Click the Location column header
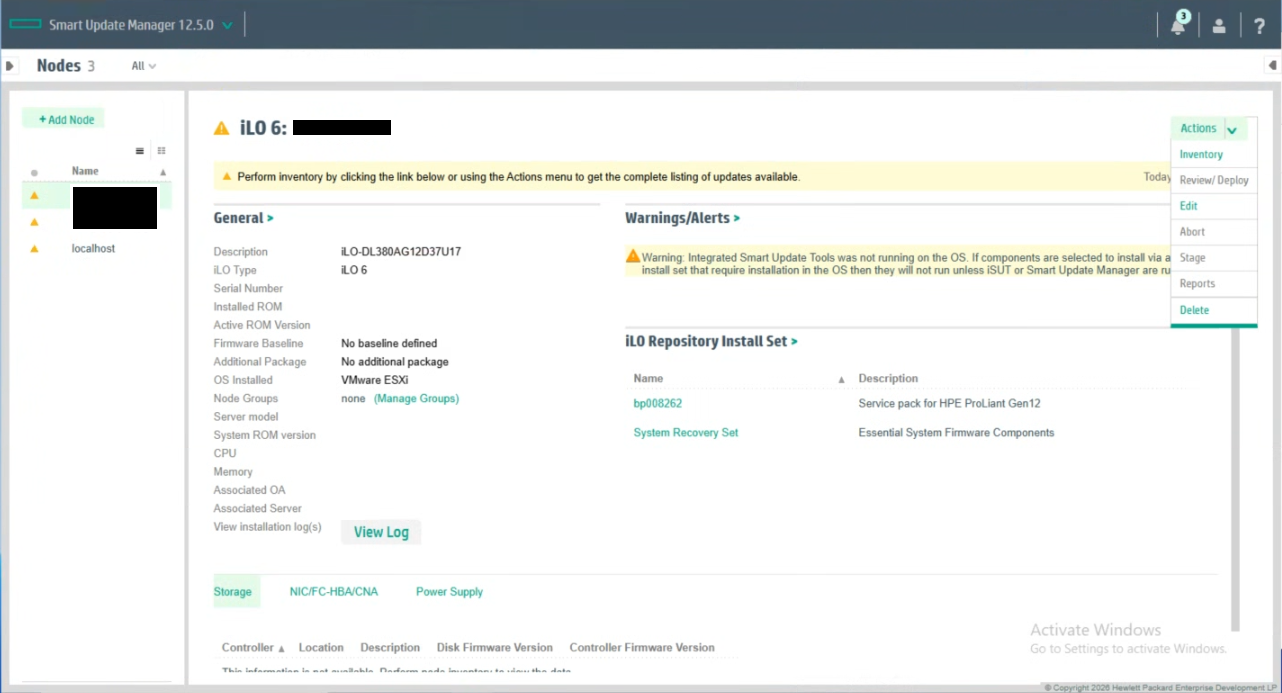 point(321,647)
